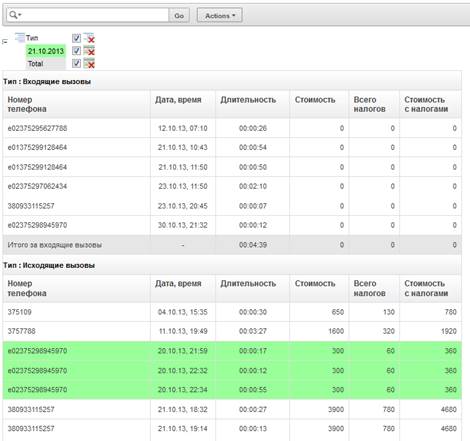Viewport: 470px width, 441px height.
Task: Click phone number e02375295627788
Action: coord(37,128)
